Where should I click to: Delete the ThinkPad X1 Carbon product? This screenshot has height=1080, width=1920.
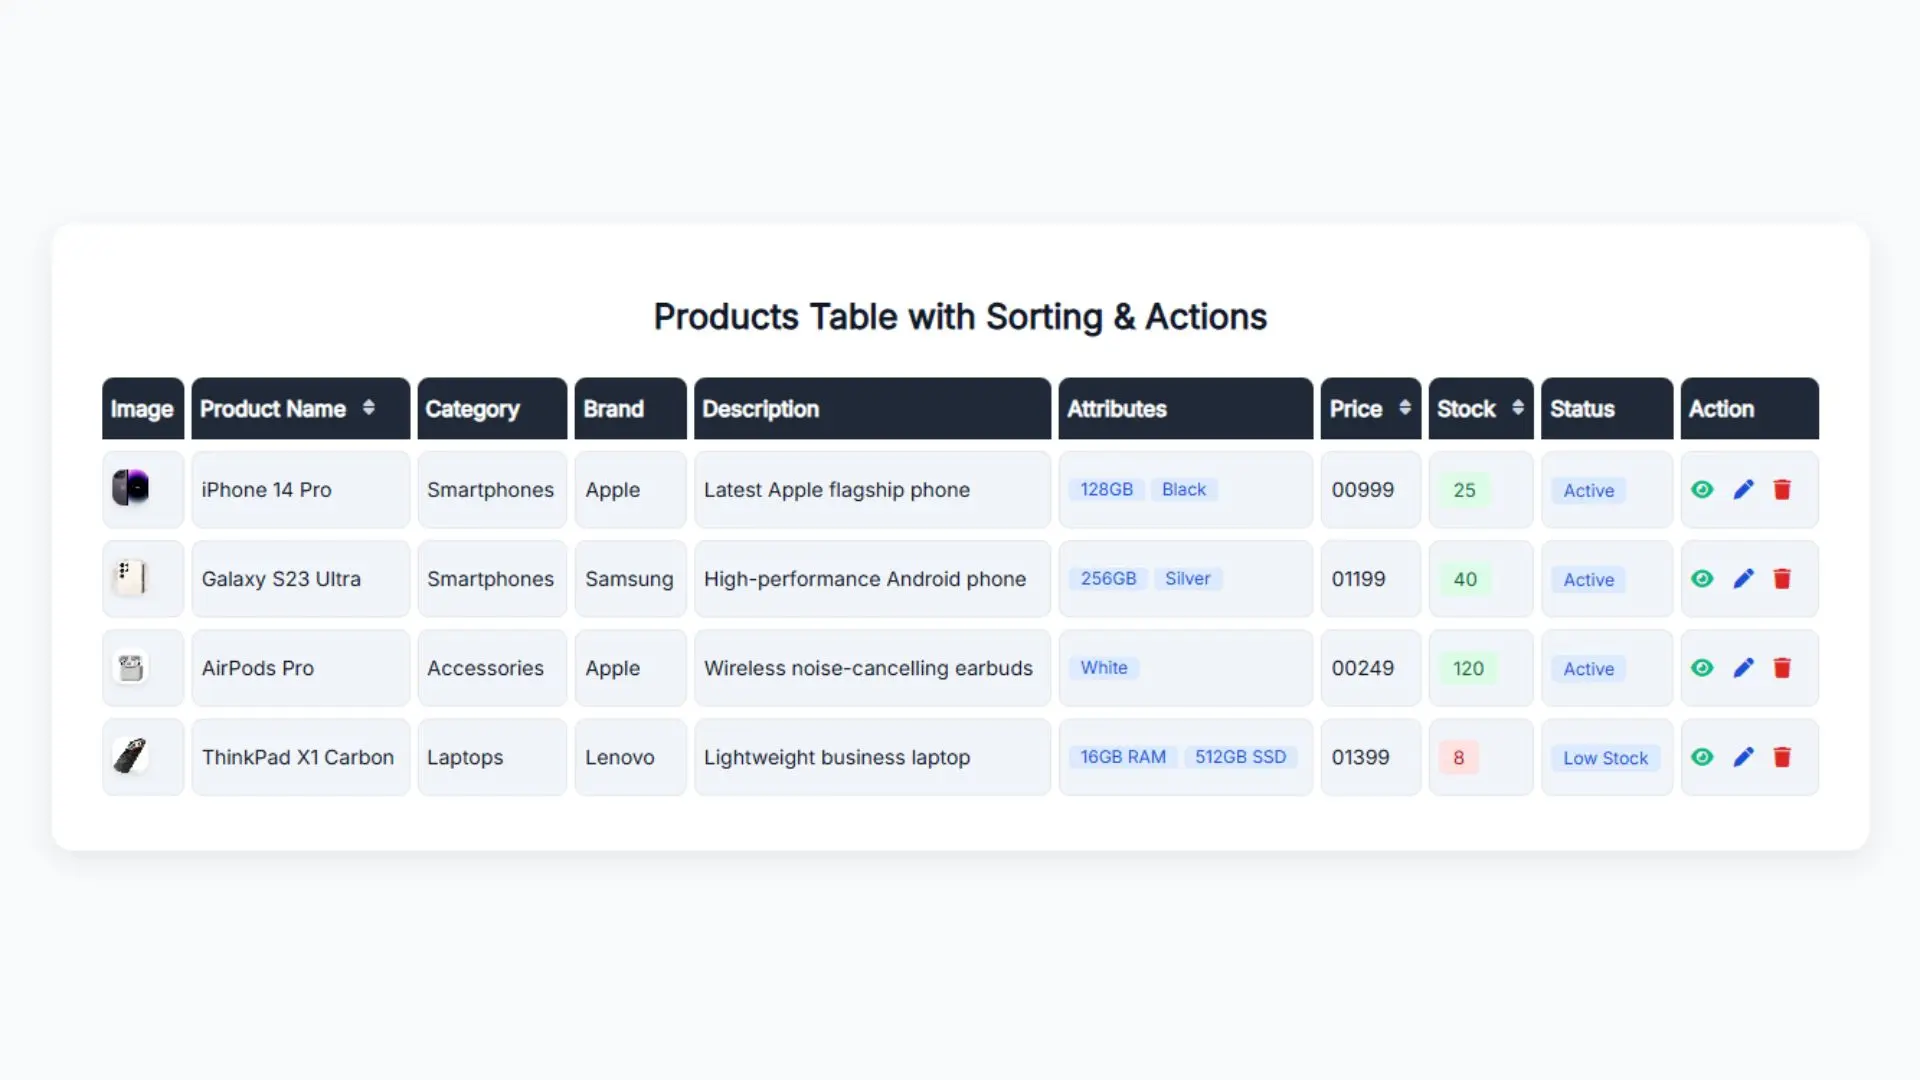coord(1782,757)
